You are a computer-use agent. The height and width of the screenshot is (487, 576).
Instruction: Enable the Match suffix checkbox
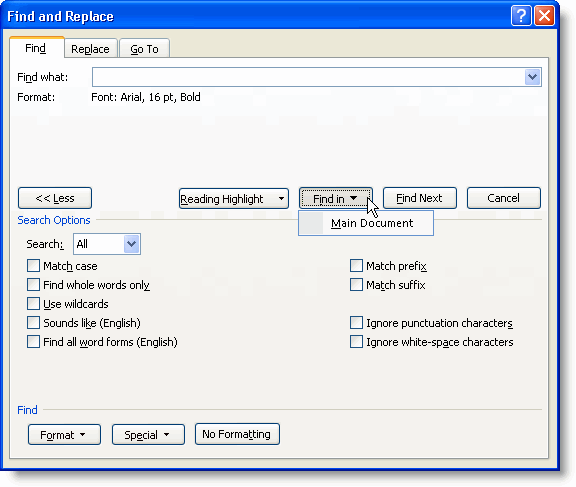point(356,285)
